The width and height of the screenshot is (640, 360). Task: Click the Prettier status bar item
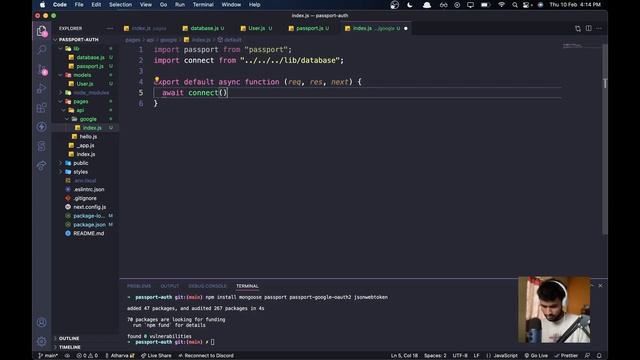coord(566,356)
